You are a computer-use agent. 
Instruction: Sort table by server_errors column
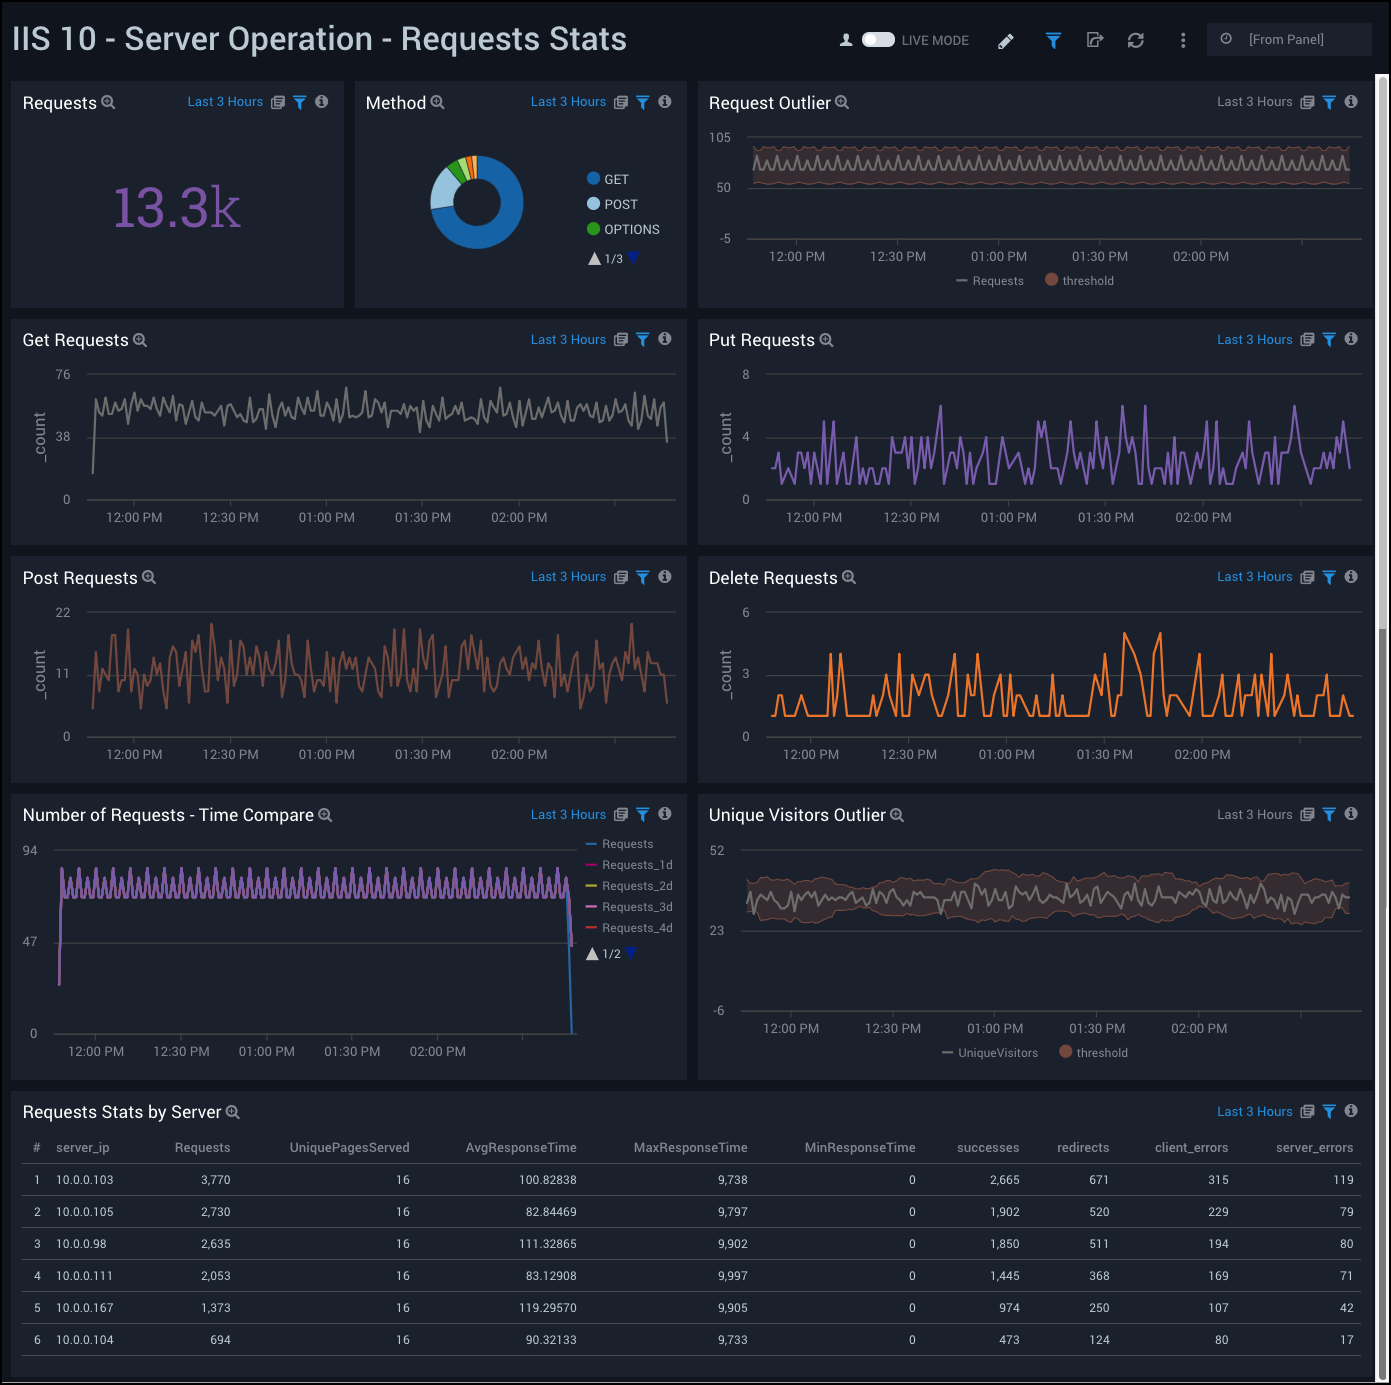(x=1315, y=1148)
